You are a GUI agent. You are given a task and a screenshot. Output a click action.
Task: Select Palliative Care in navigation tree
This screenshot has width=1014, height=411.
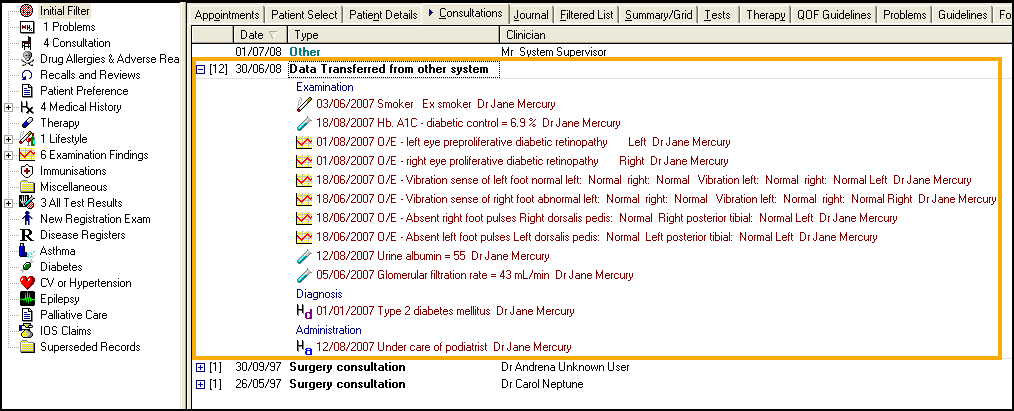pyautogui.click(x=74, y=315)
